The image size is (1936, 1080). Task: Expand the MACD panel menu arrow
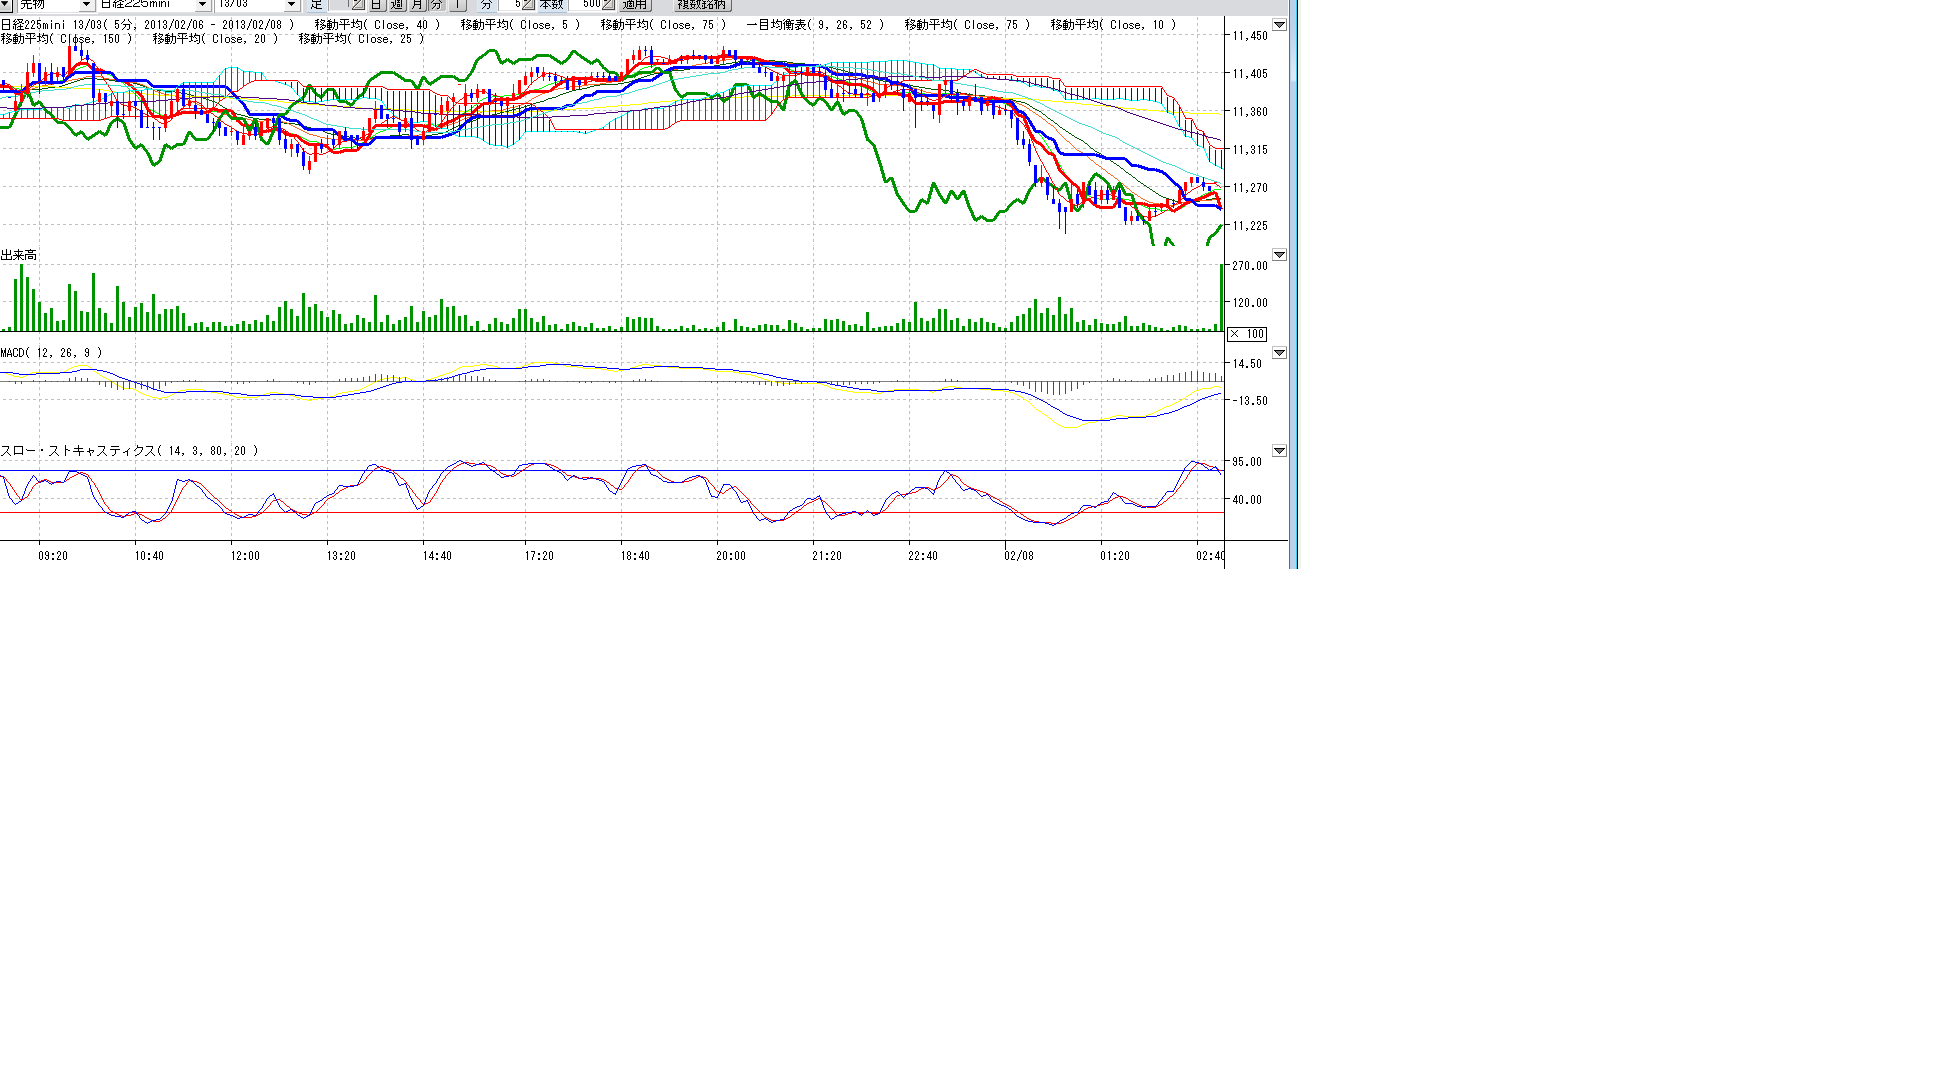click(1279, 353)
